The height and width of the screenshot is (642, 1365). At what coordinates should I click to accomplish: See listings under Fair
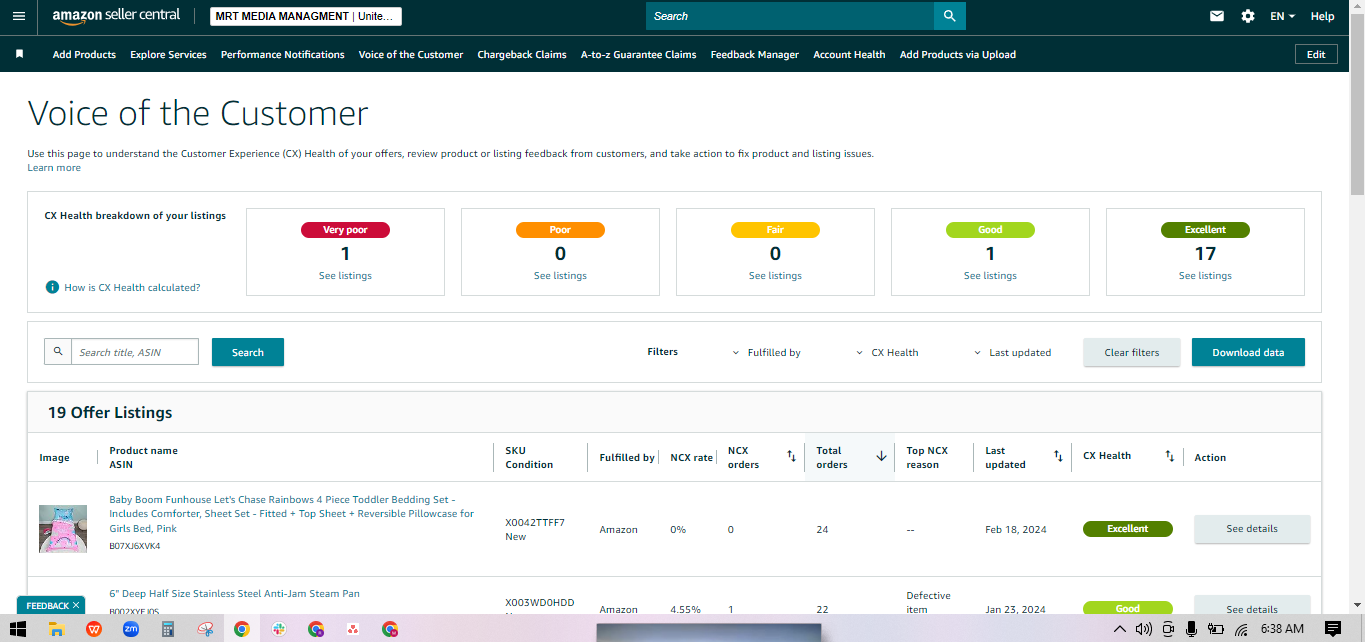[x=775, y=275]
